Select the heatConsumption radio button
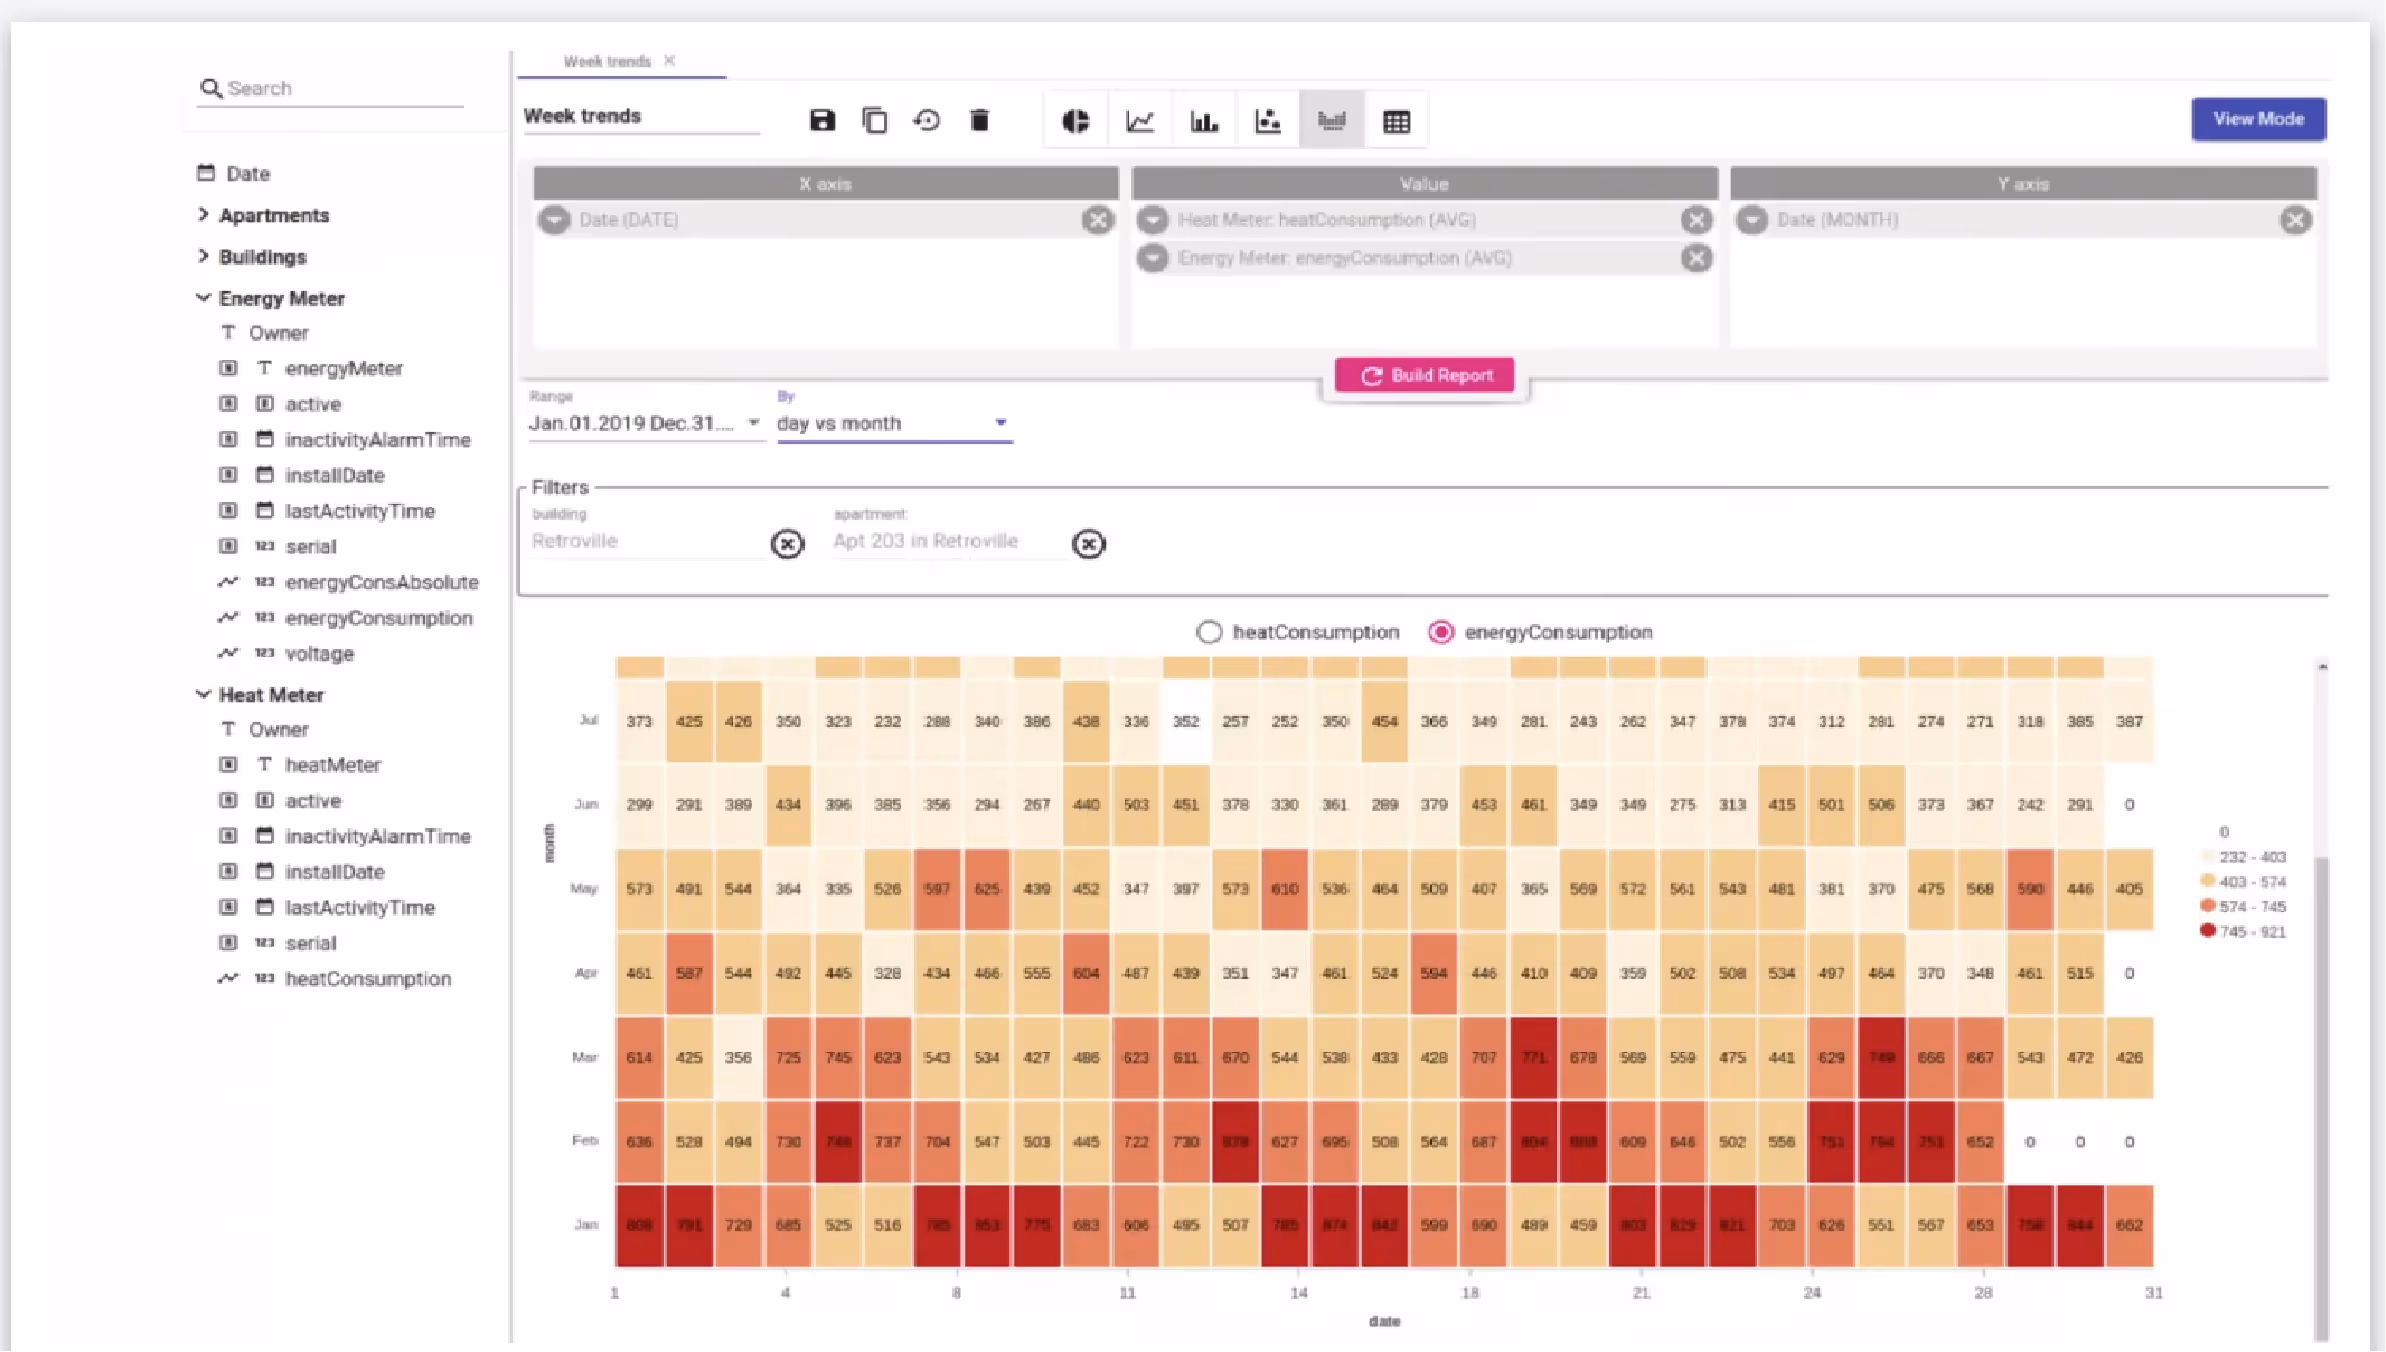This screenshot has width=2386, height=1352. click(x=1209, y=632)
